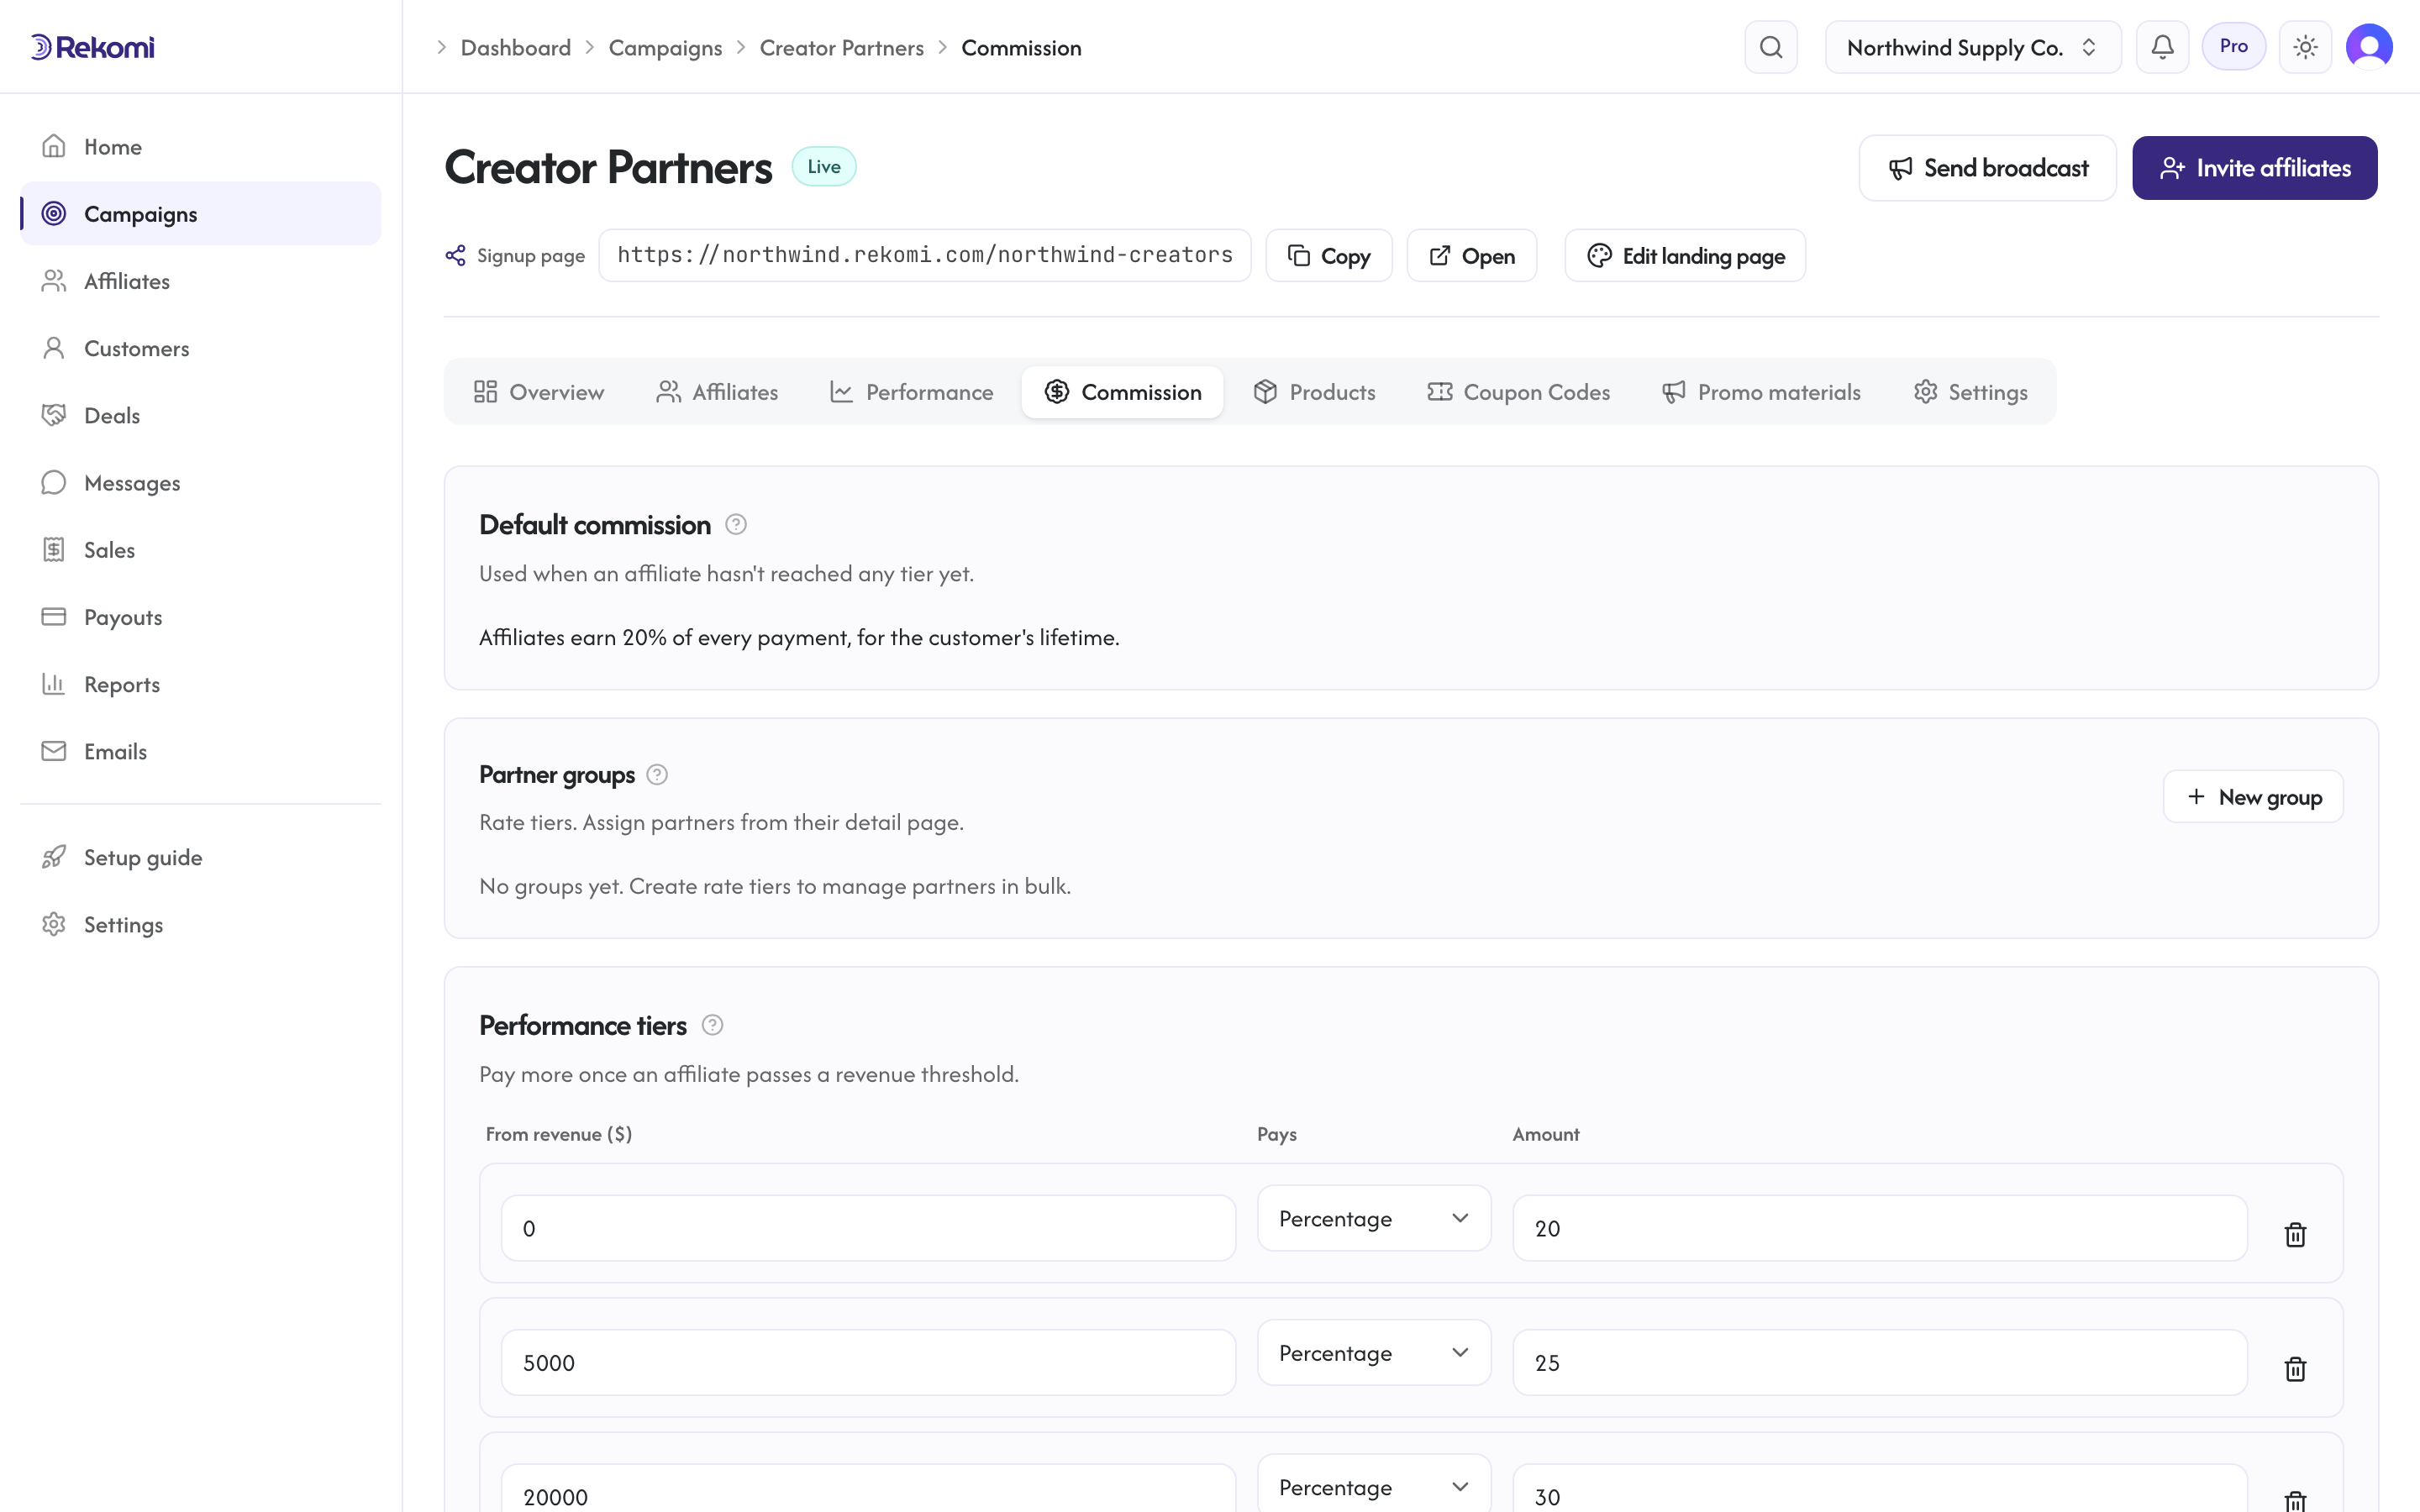
Task: Open Pays dropdown for the 5000 revenue tier
Action: click(1373, 1352)
